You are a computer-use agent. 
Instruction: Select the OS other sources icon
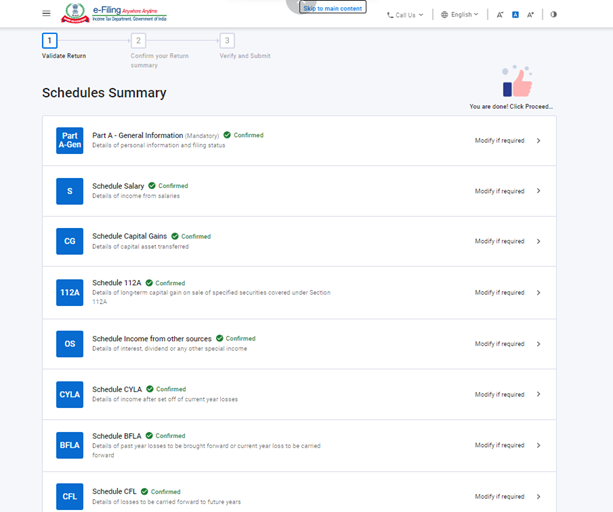pos(70,343)
